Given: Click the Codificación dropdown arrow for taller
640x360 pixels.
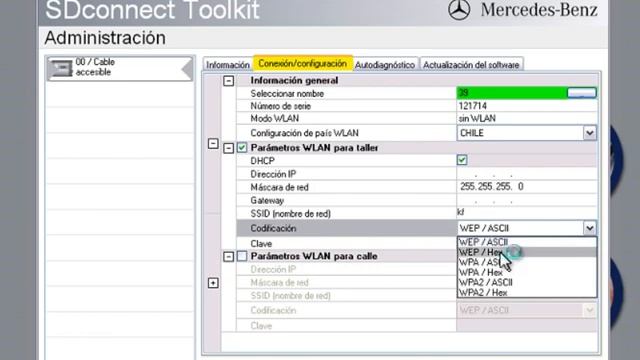Looking at the screenshot, I should click(589, 228).
